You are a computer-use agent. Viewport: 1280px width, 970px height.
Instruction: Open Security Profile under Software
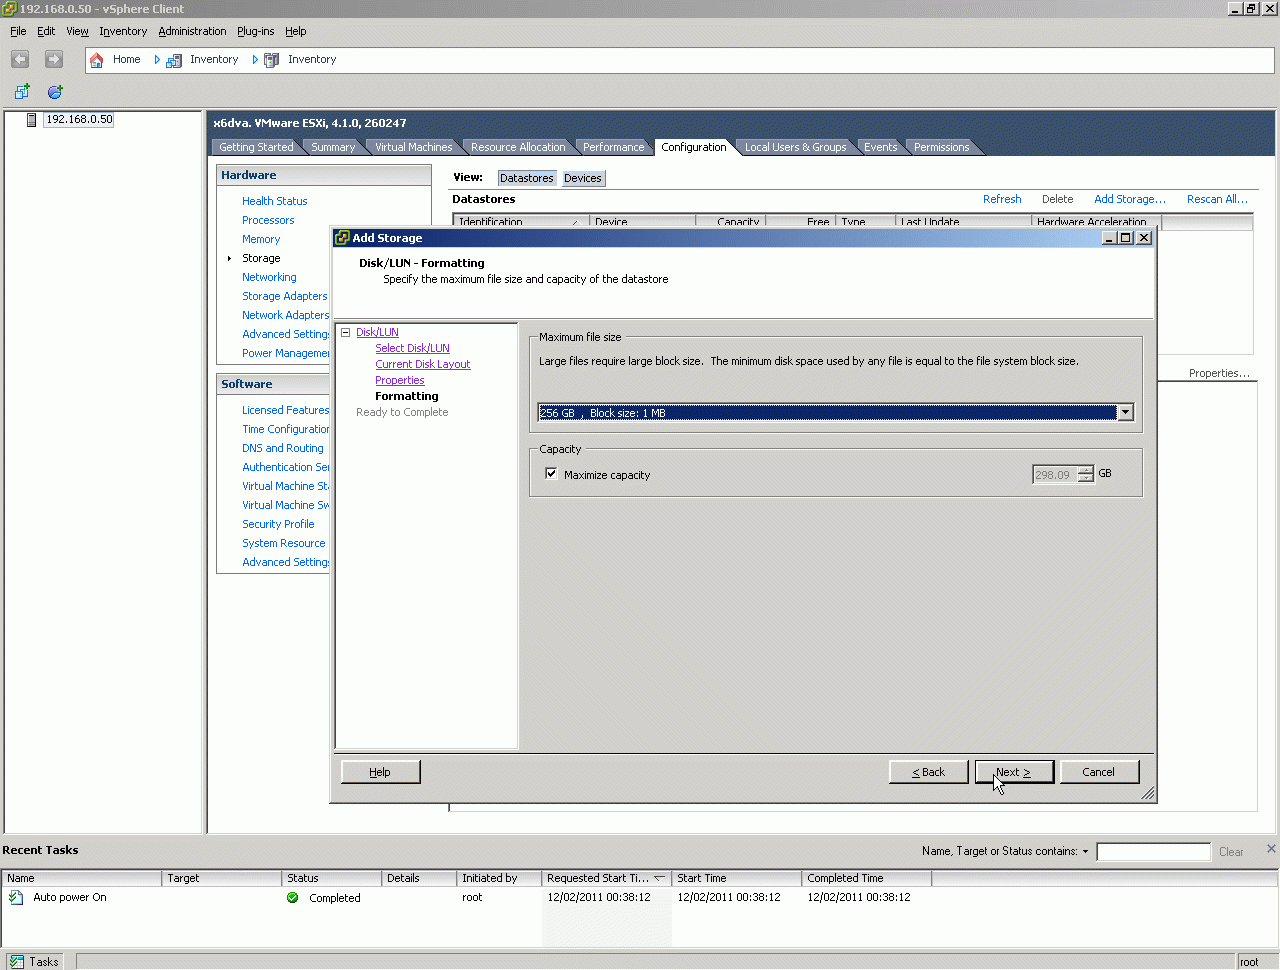[278, 524]
